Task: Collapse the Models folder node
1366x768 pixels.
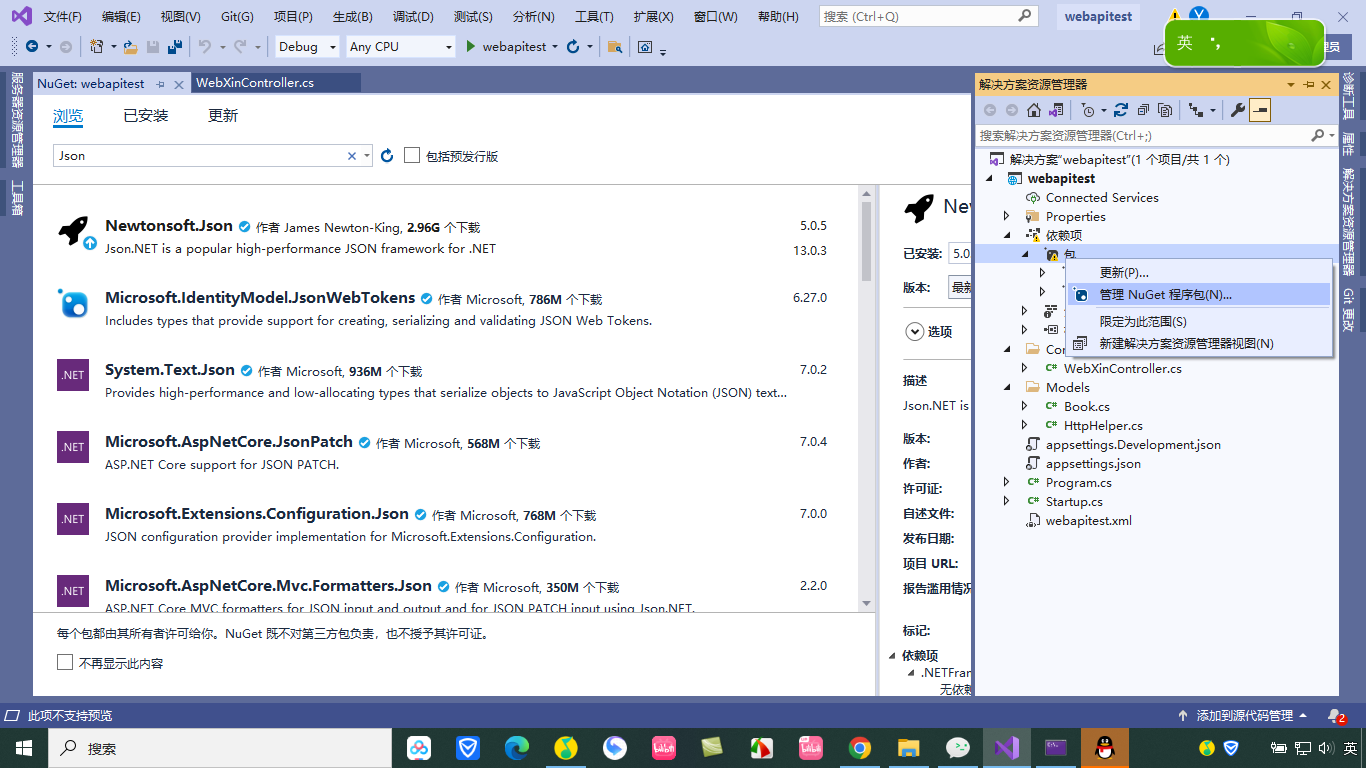Action: point(1007,387)
